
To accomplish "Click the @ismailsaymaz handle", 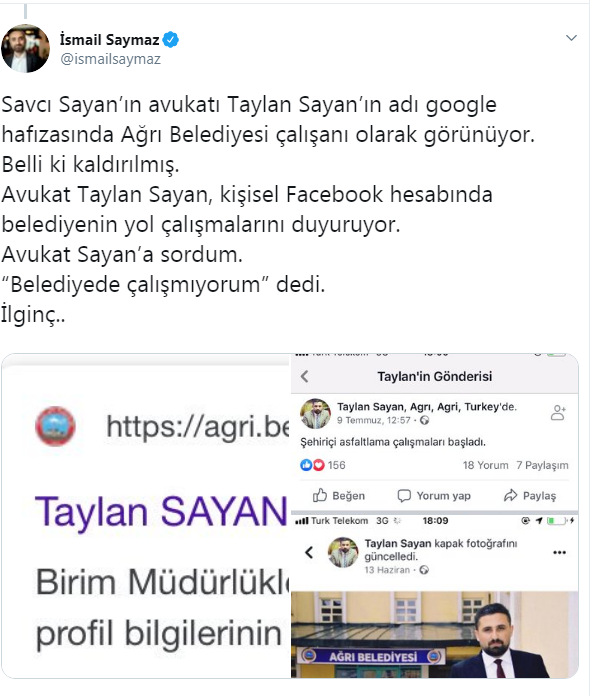I will pyautogui.click(x=110, y=59).
